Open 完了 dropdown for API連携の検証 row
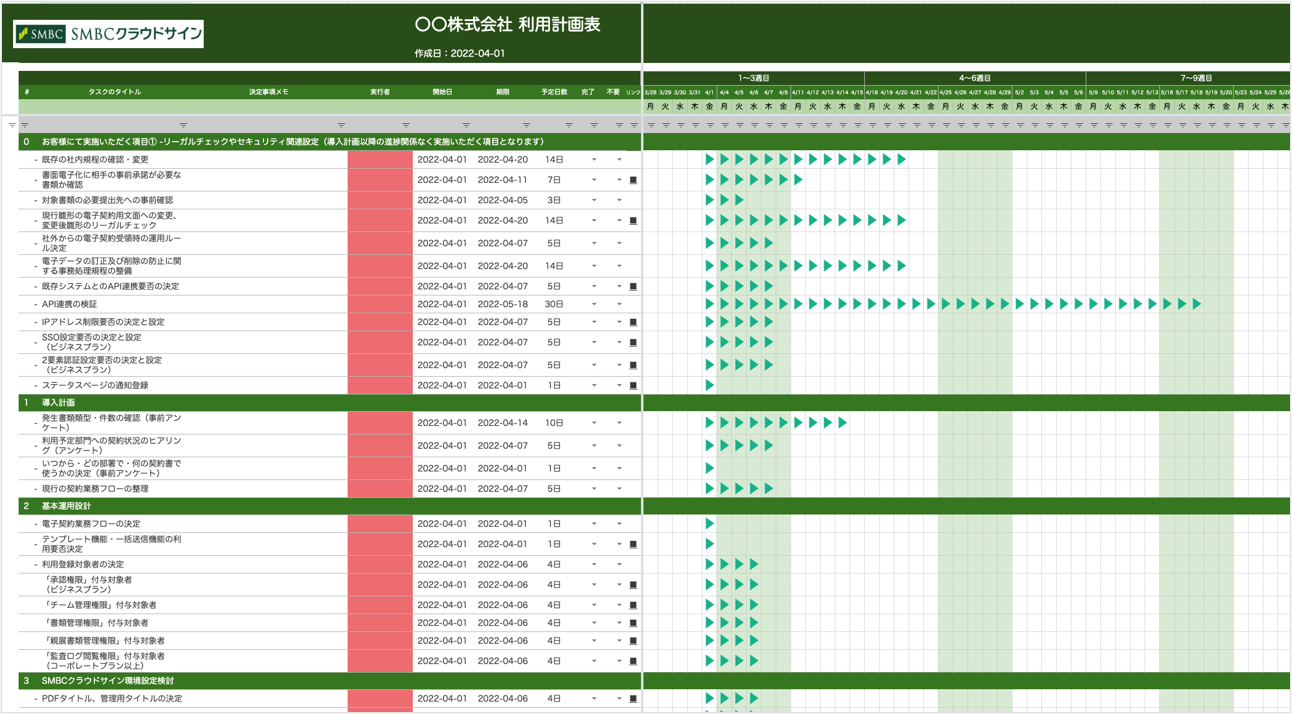 pyautogui.click(x=594, y=304)
